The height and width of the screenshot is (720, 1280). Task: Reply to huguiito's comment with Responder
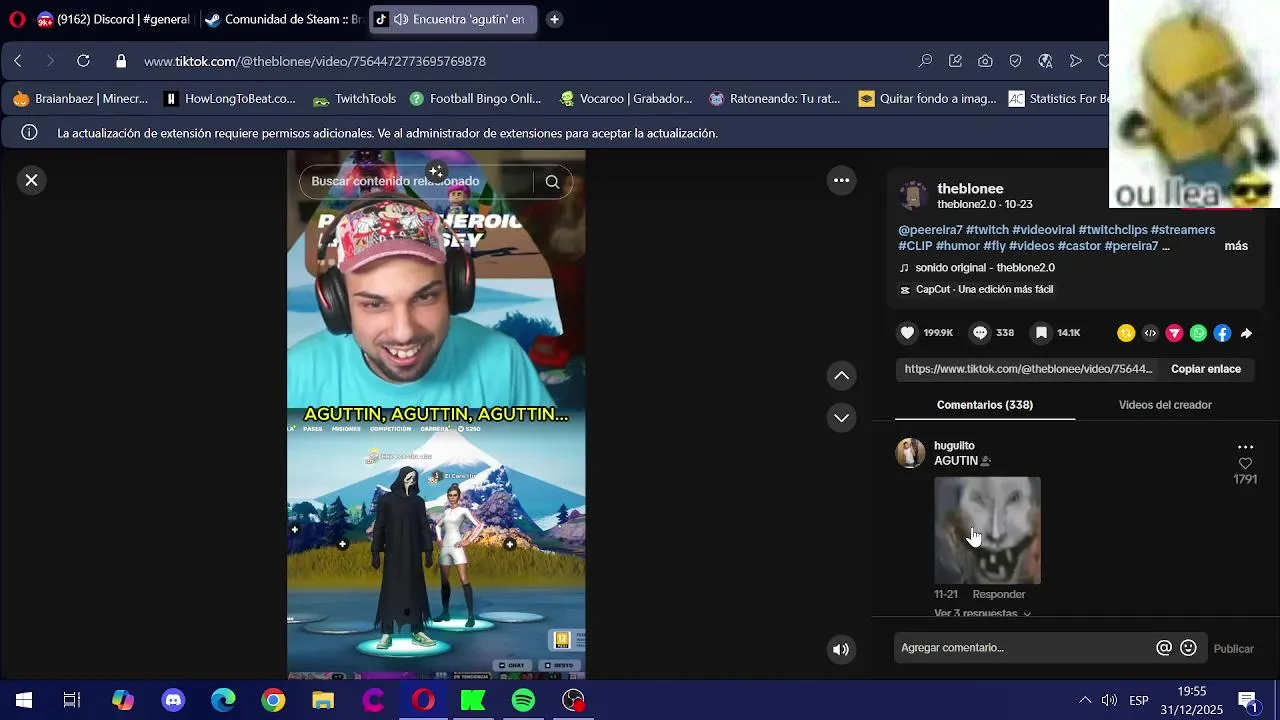(x=998, y=594)
